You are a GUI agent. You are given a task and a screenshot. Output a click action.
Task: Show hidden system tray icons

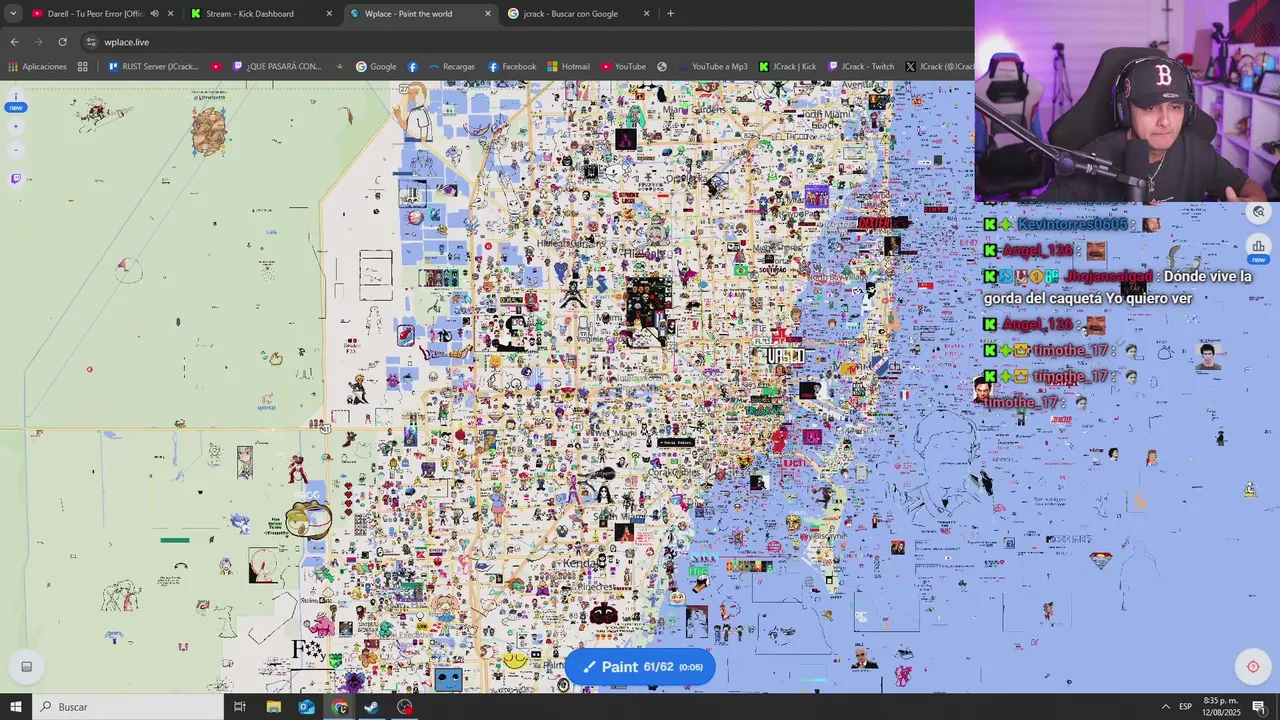[1165, 707]
